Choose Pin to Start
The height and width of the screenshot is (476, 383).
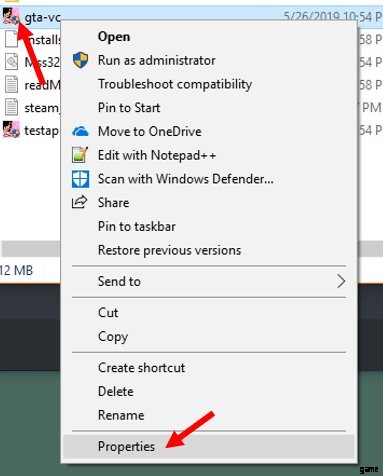[x=129, y=108]
